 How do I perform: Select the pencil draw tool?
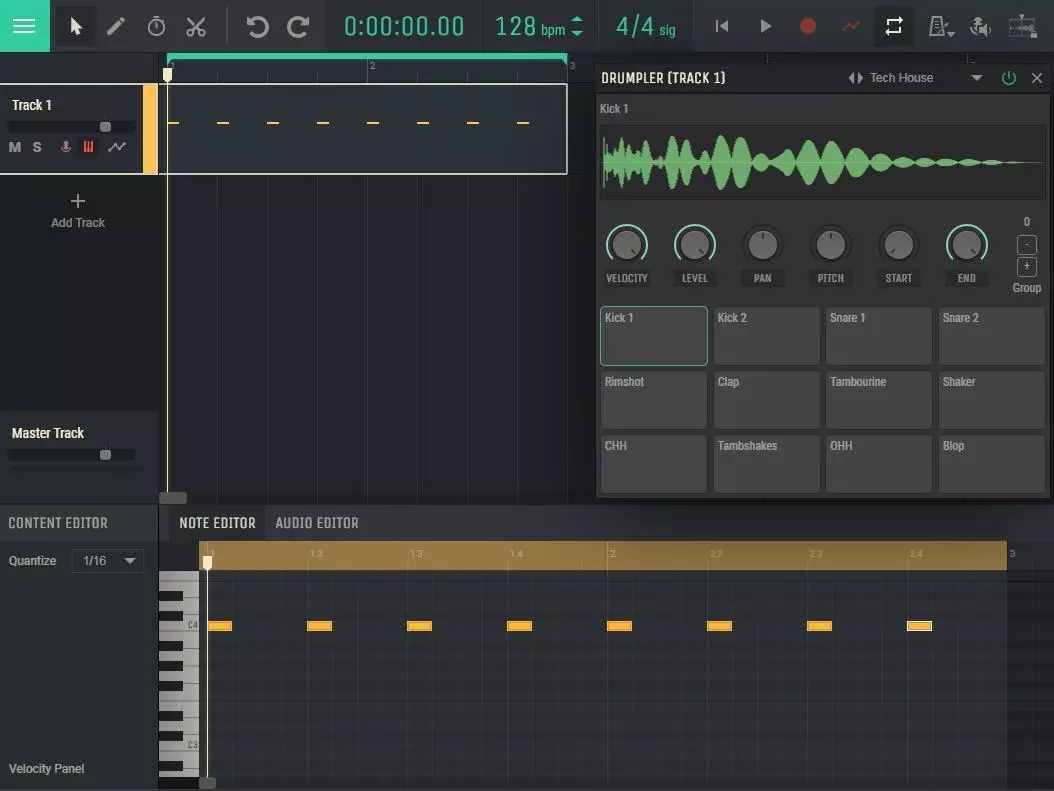116,26
